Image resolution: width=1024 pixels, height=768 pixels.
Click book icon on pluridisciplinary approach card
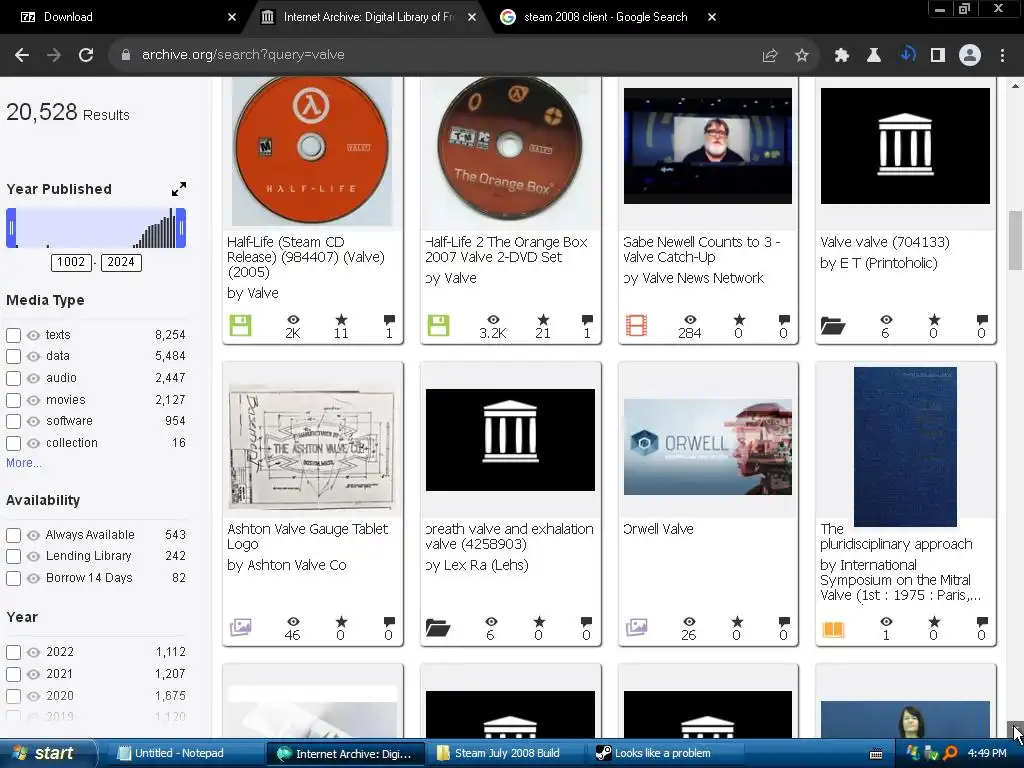point(833,629)
